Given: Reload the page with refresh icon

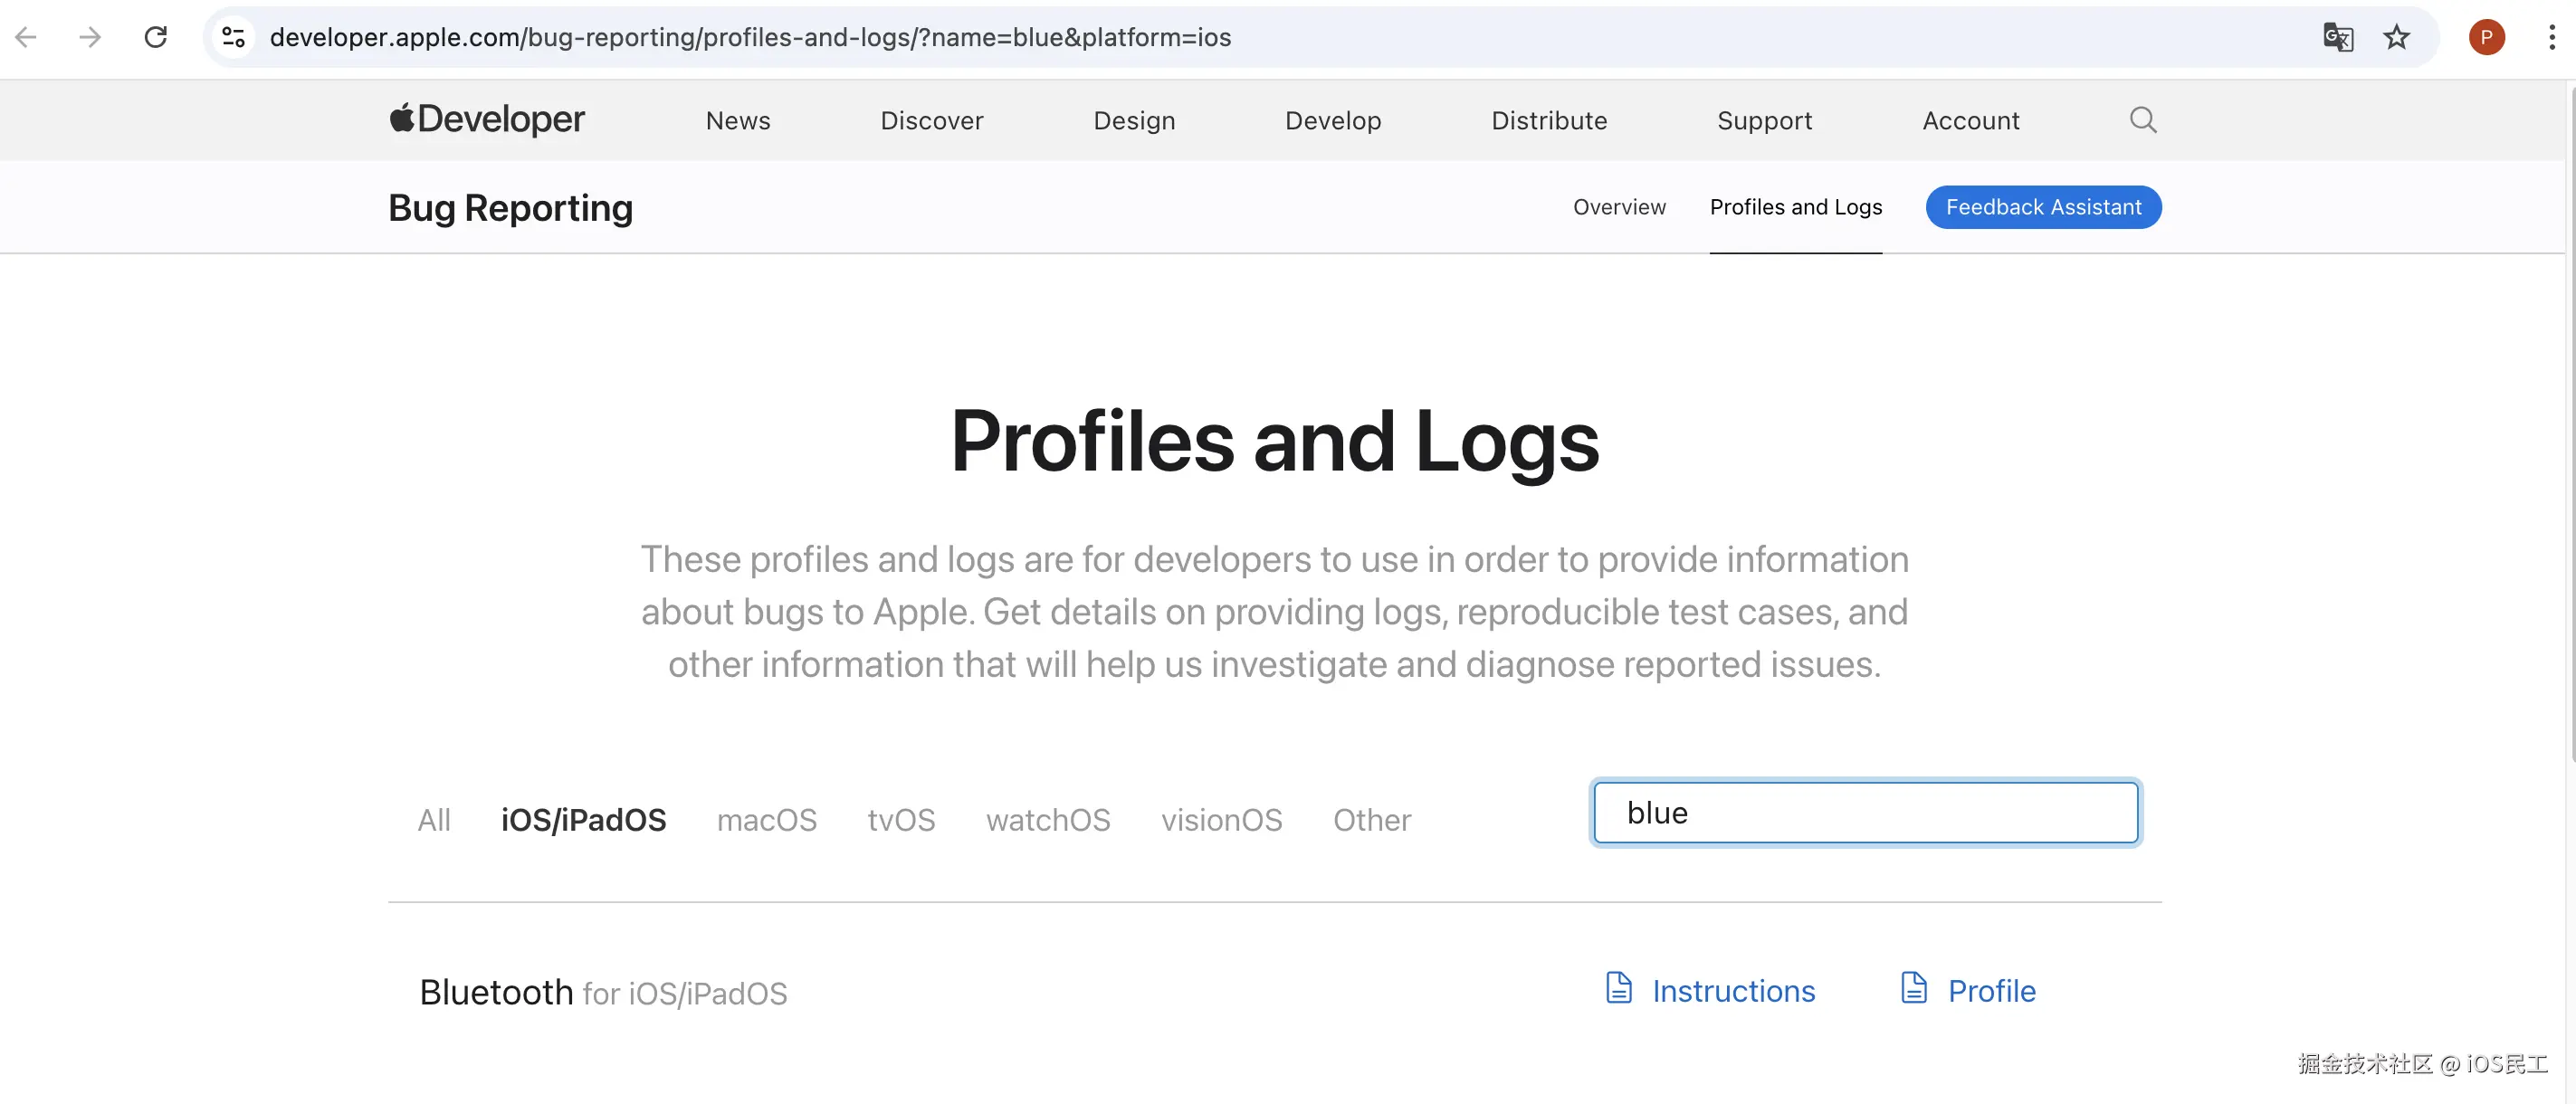Looking at the screenshot, I should (x=155, y=37).
